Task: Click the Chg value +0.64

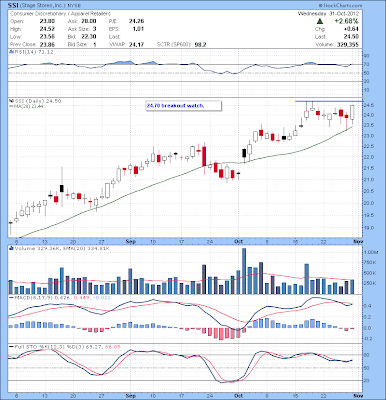Action: [352, 29]
